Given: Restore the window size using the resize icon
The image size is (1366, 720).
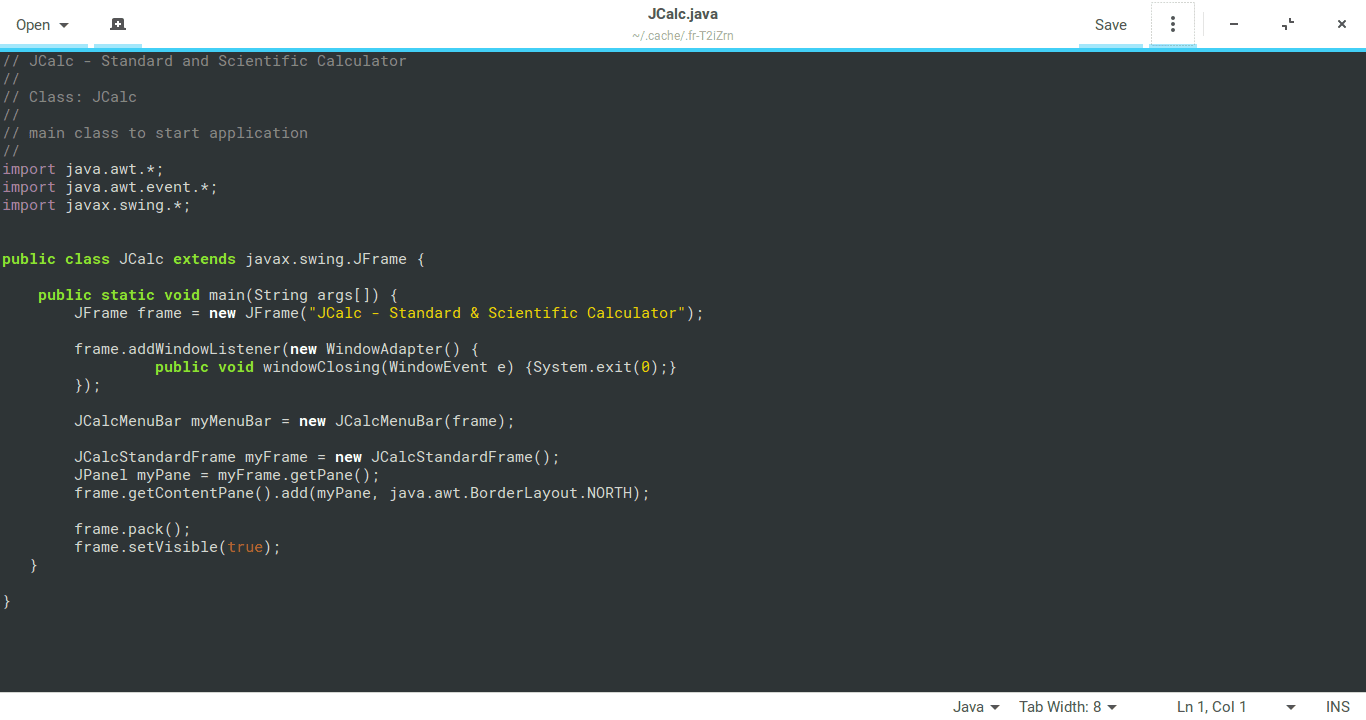Looking at the screenshot, I should tap(1288, 25).
